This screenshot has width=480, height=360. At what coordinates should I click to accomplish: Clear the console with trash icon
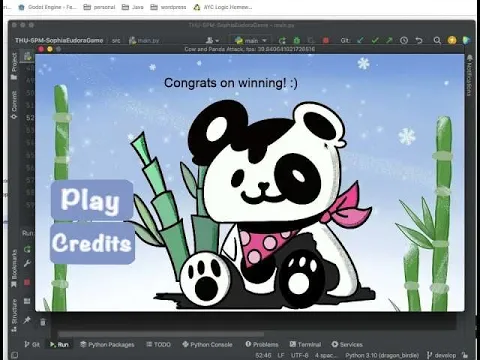(43, 322)
